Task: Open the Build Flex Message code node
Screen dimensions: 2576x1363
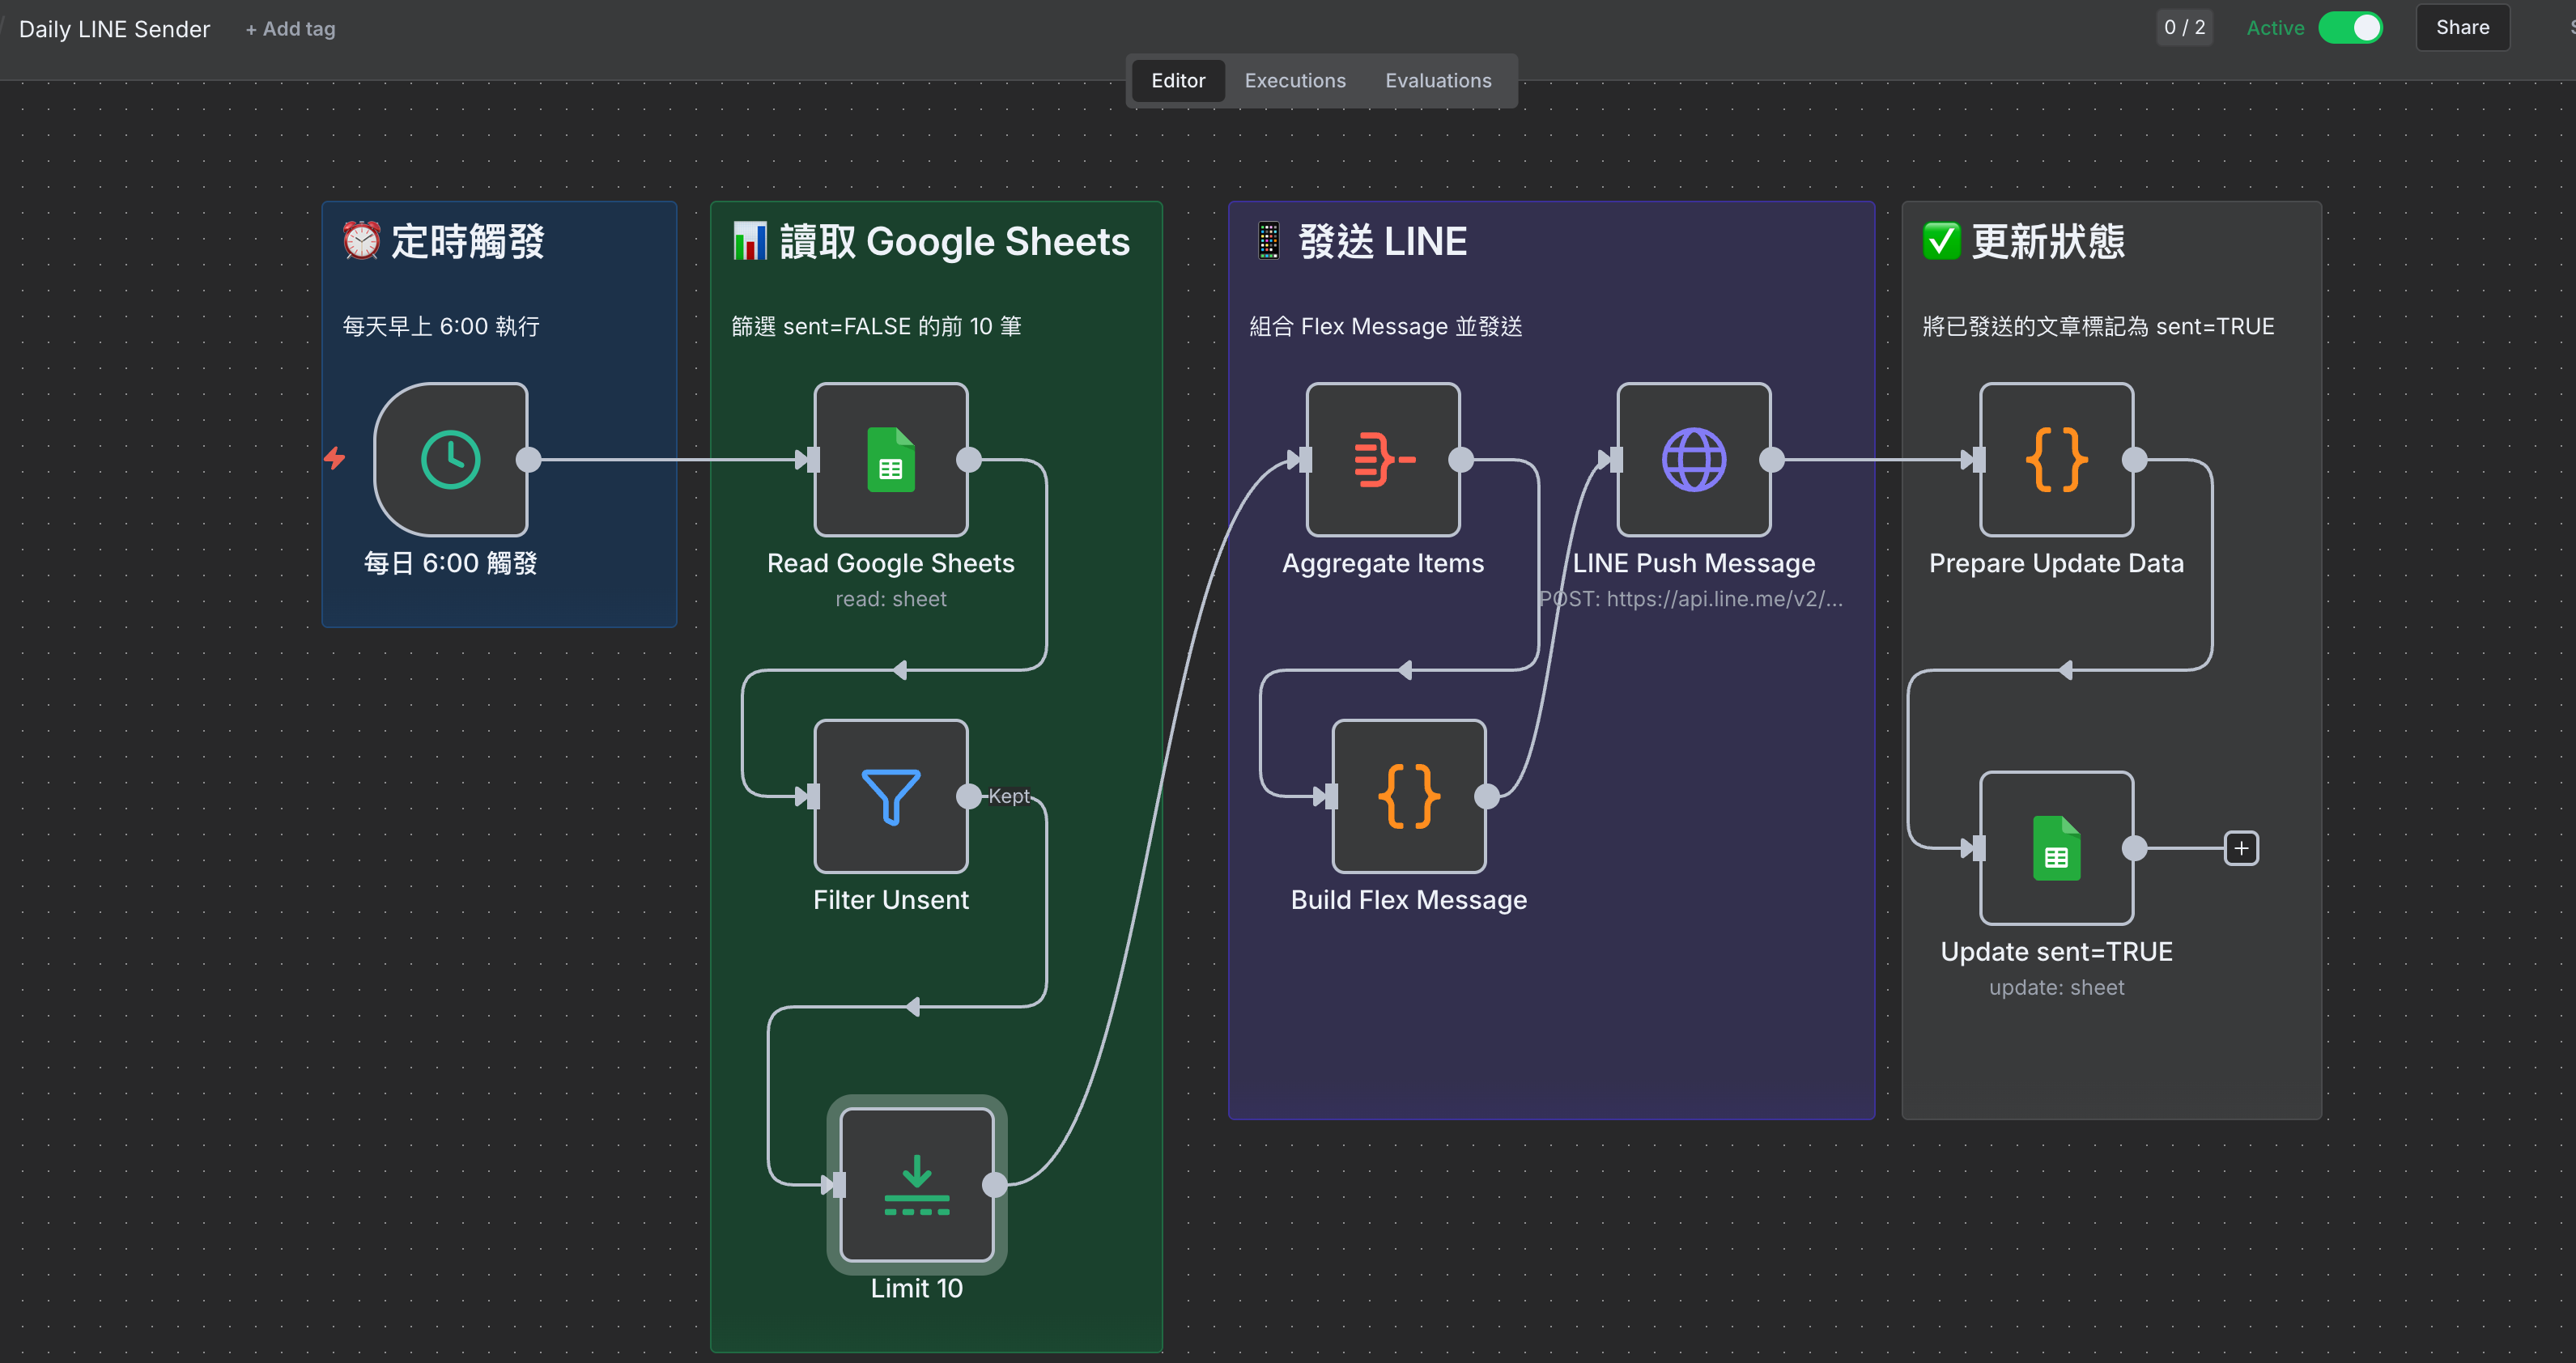Action: pos(1408,796)
